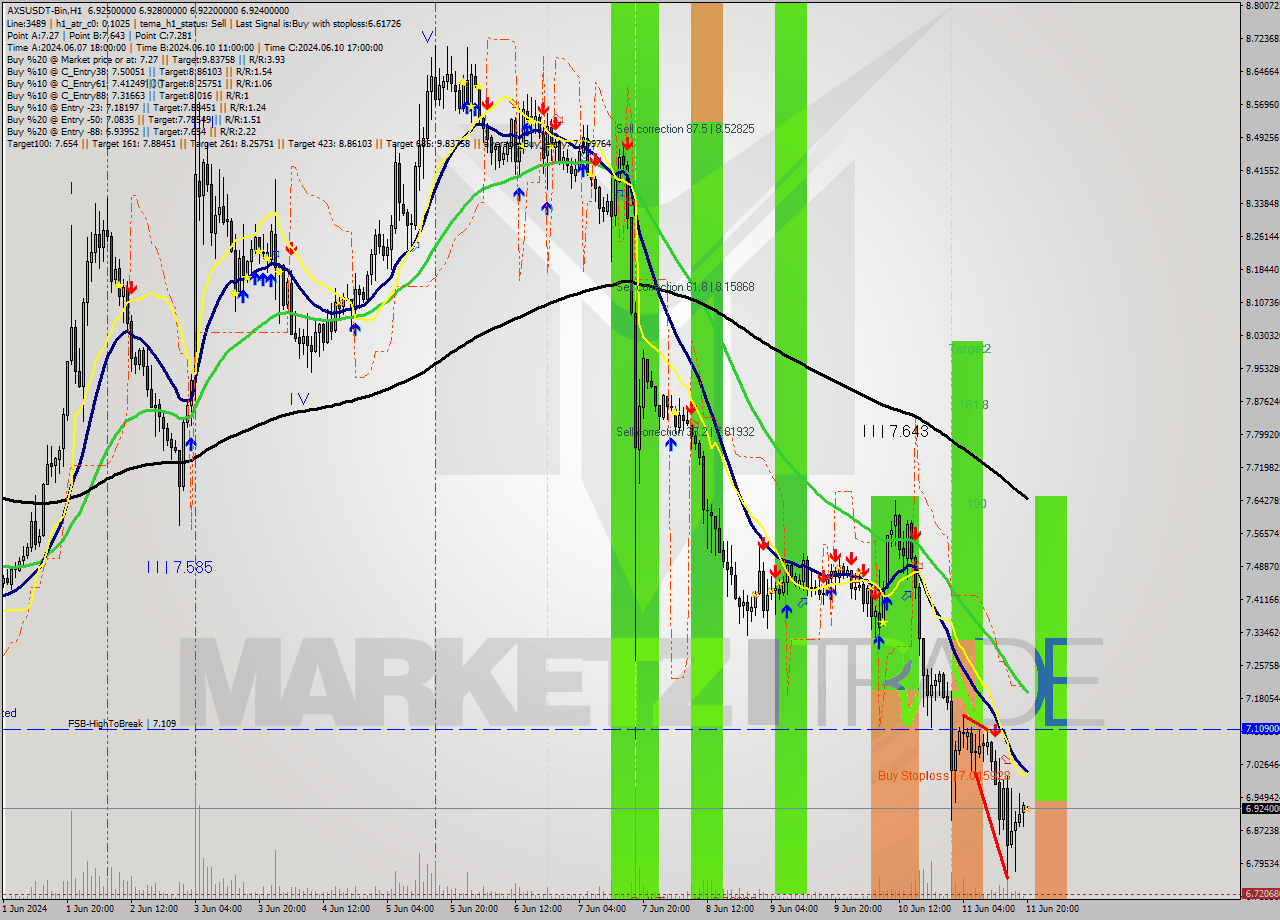The width and height of the screenshot is (1280, 920).
Task: Click the 'I I I 7.585' wave label
Action: pyautogui.click(x=179, y=567)
